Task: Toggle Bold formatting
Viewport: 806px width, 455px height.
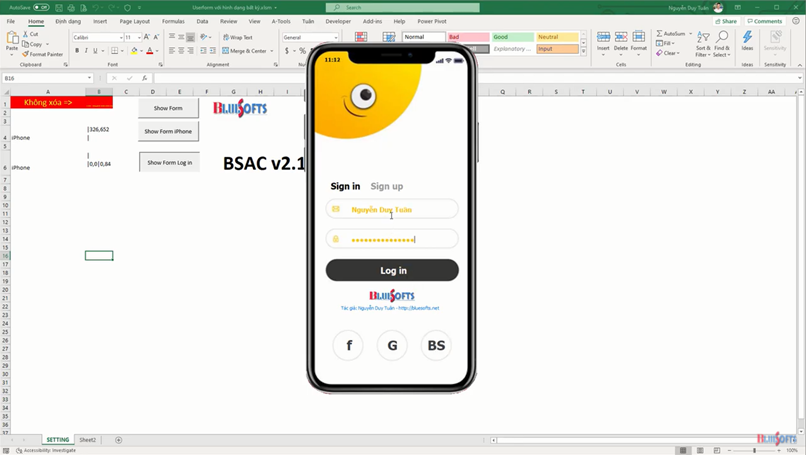Action: coord(77,50)
